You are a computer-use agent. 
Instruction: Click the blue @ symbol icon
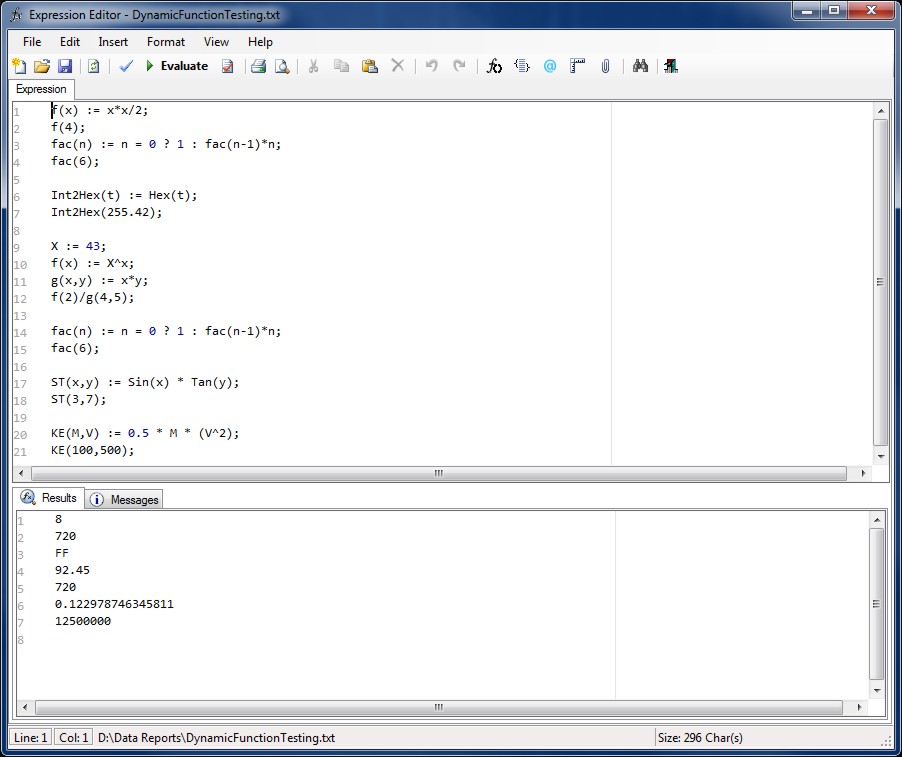pyautogui.click(x=549, y=66)
